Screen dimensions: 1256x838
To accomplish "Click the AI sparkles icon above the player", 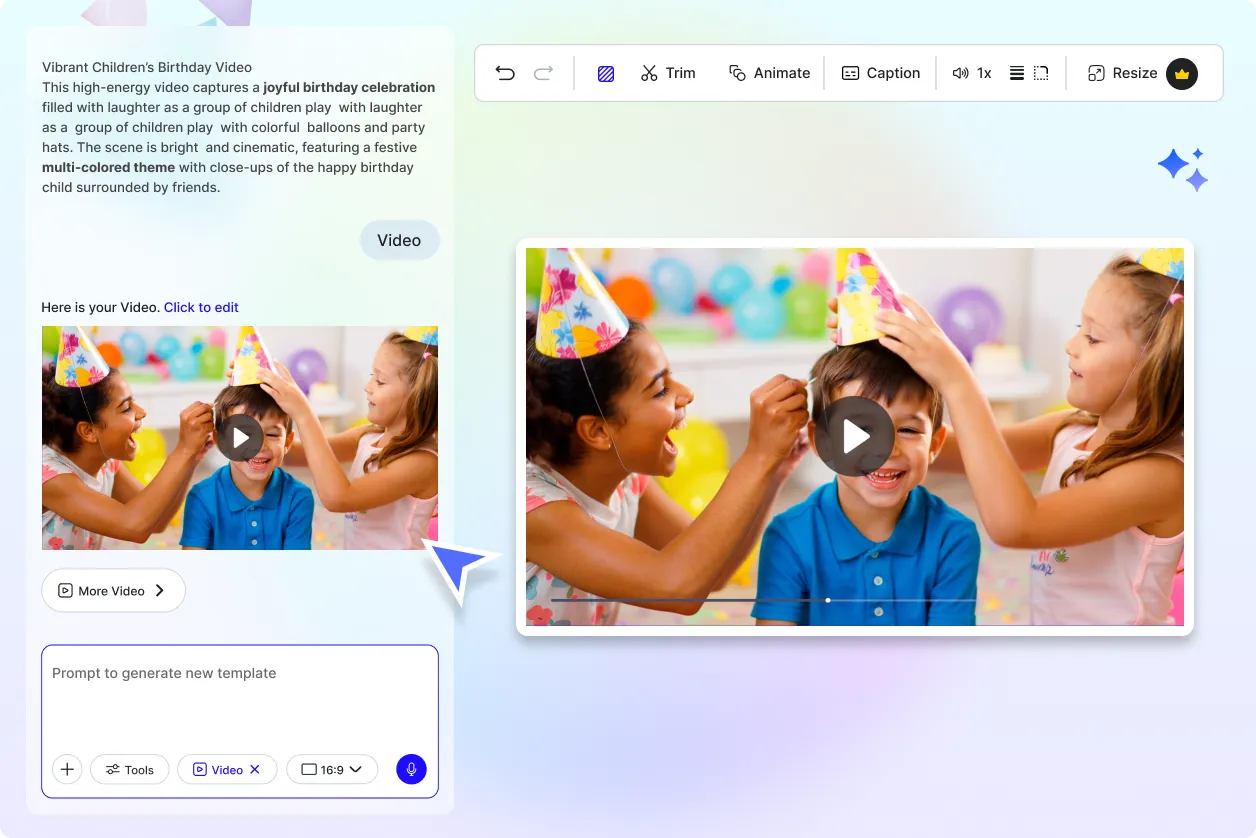I will [1183, 168].
